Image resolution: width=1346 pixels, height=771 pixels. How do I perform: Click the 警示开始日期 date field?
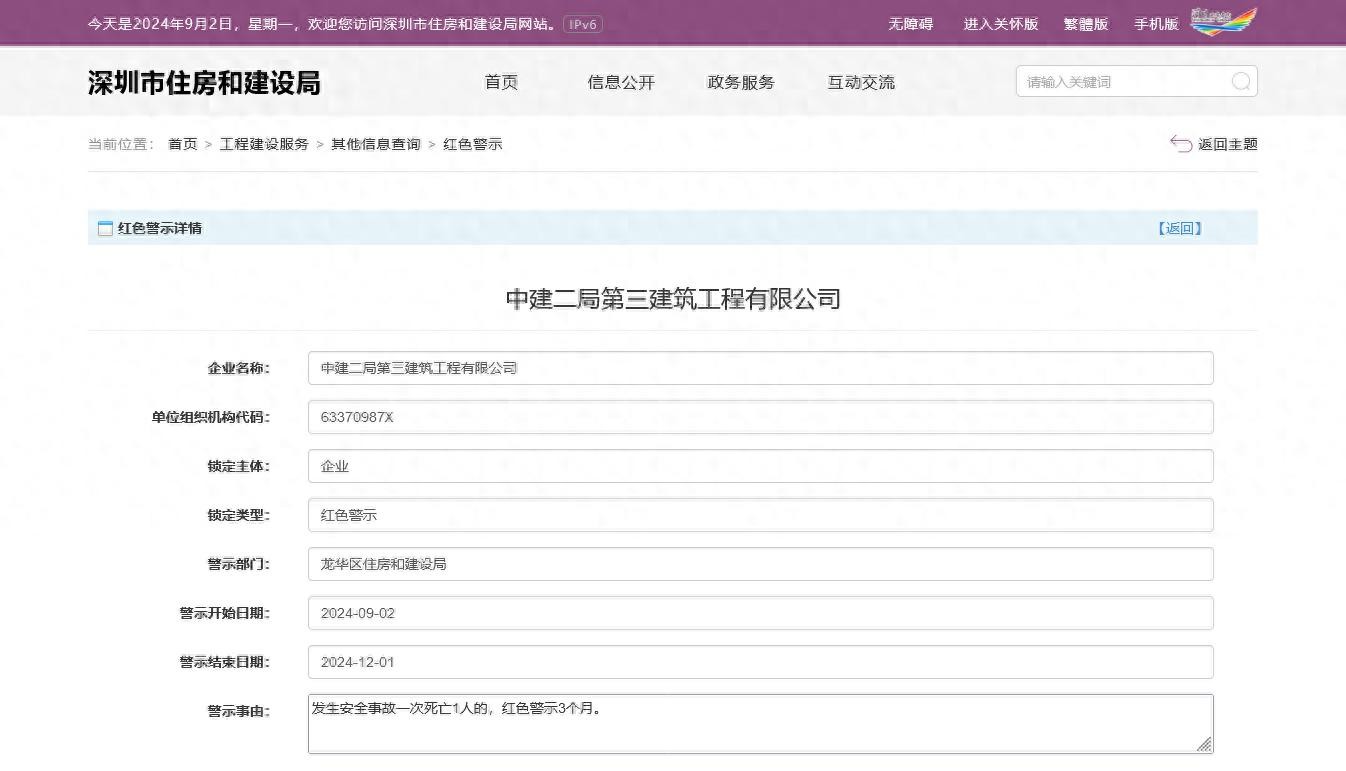[x=760, y=613]
